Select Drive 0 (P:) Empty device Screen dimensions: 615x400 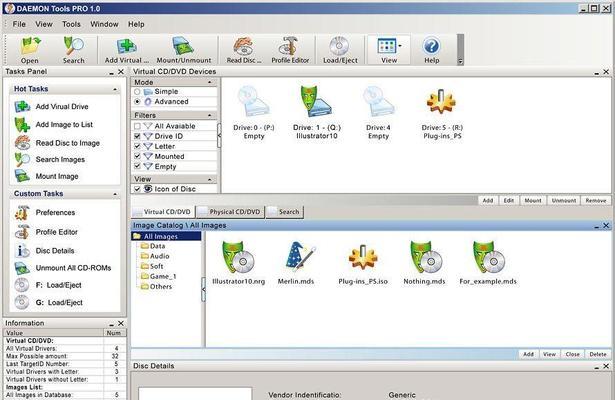coord(254,113)
